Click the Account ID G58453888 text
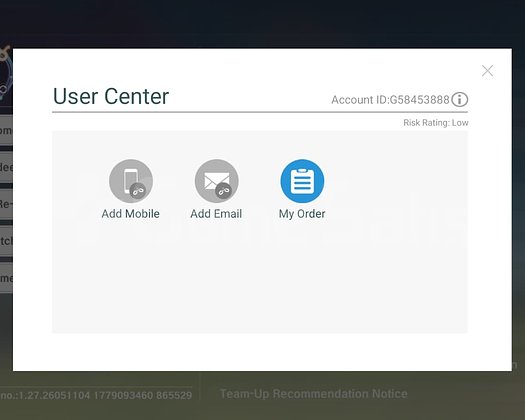This screenshot has height=420, width=525. pyautogui.click(x=390, y=100)
